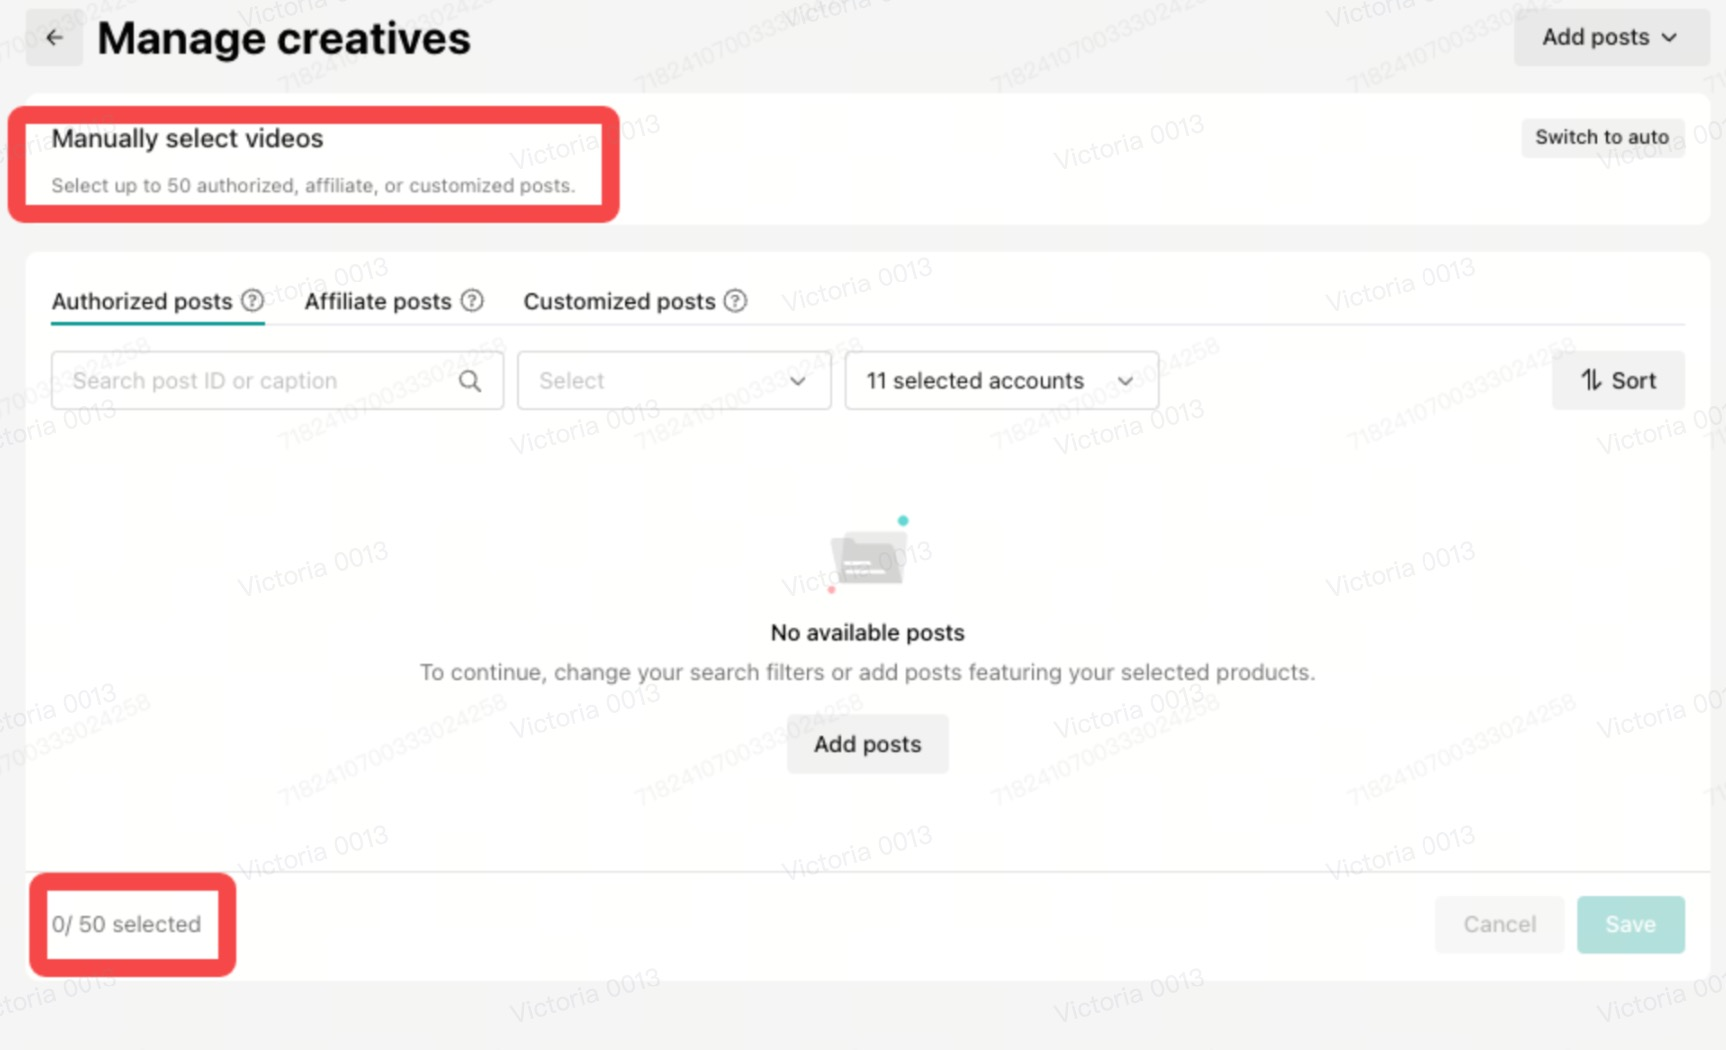The image size is (1726, 1050).
Task: Click the Manually select videos heading
Action: [187, 139]
